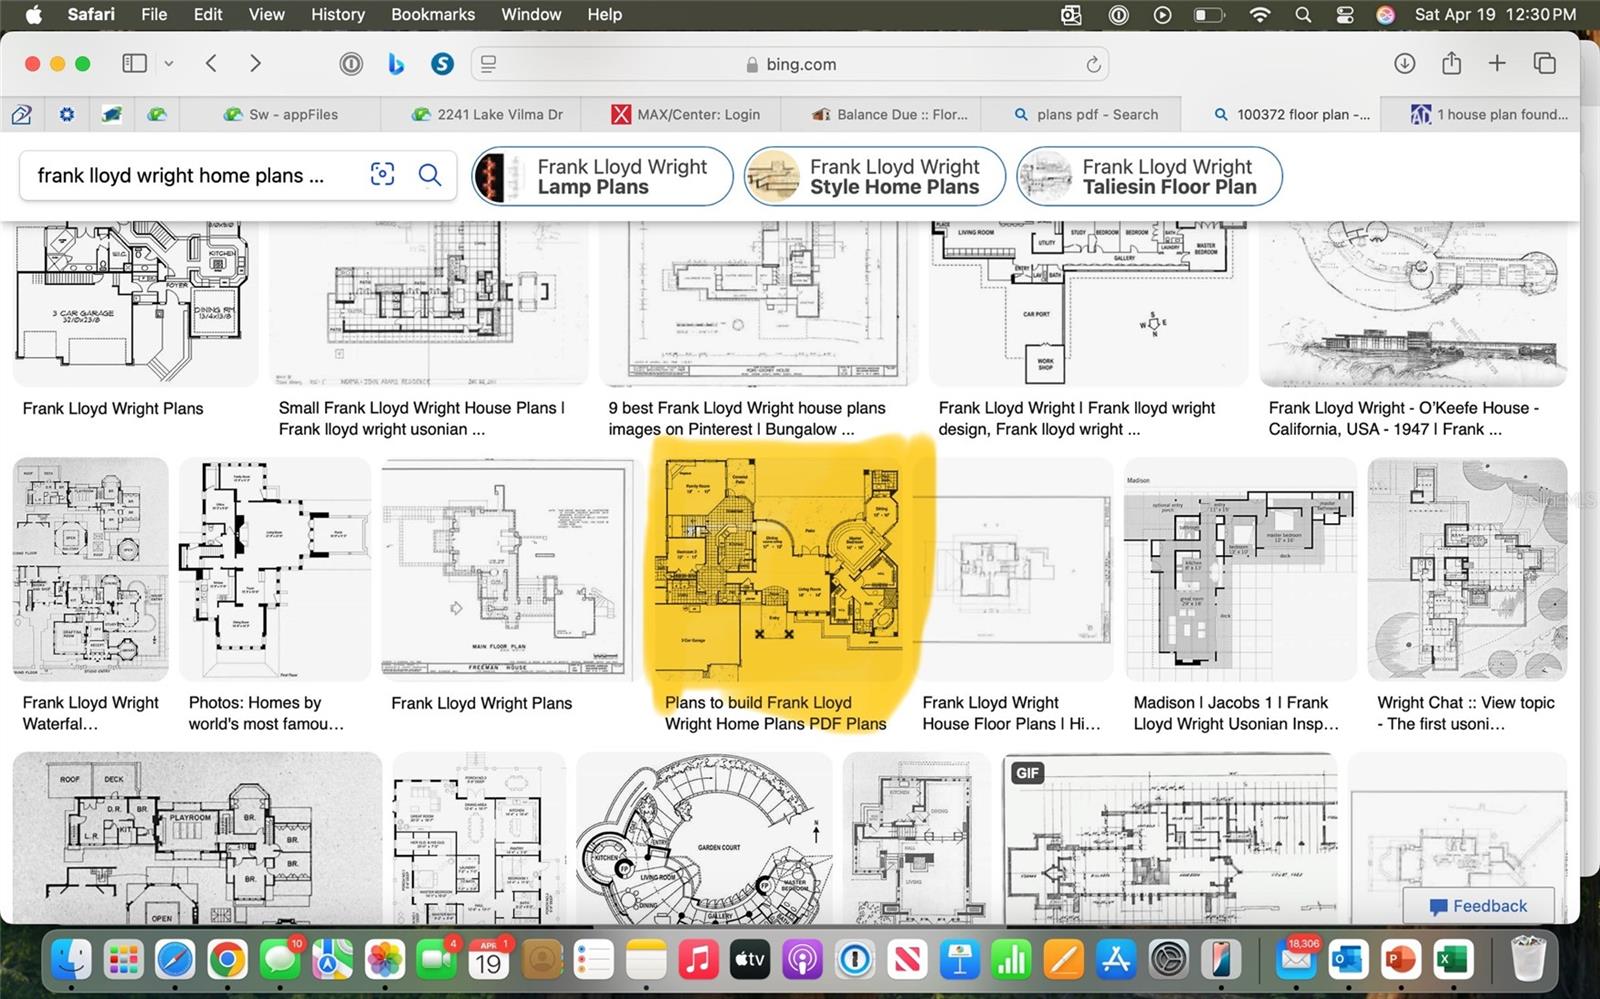Open Spotlight search in menu bar
This screenshot has height=999, width=1600.
coord(1302,14)
